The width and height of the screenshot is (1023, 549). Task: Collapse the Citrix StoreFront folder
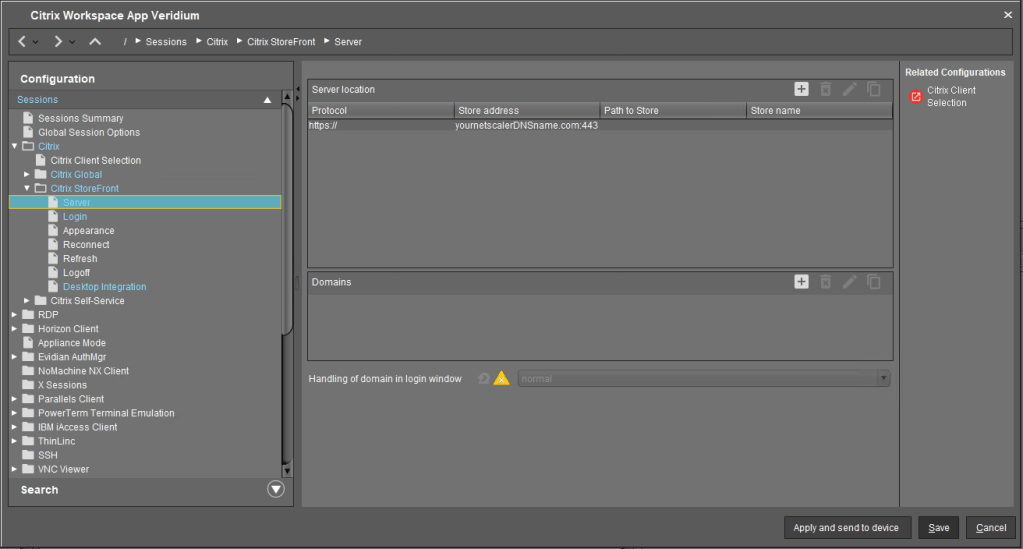pyautogui.click(x=27, y=188)
